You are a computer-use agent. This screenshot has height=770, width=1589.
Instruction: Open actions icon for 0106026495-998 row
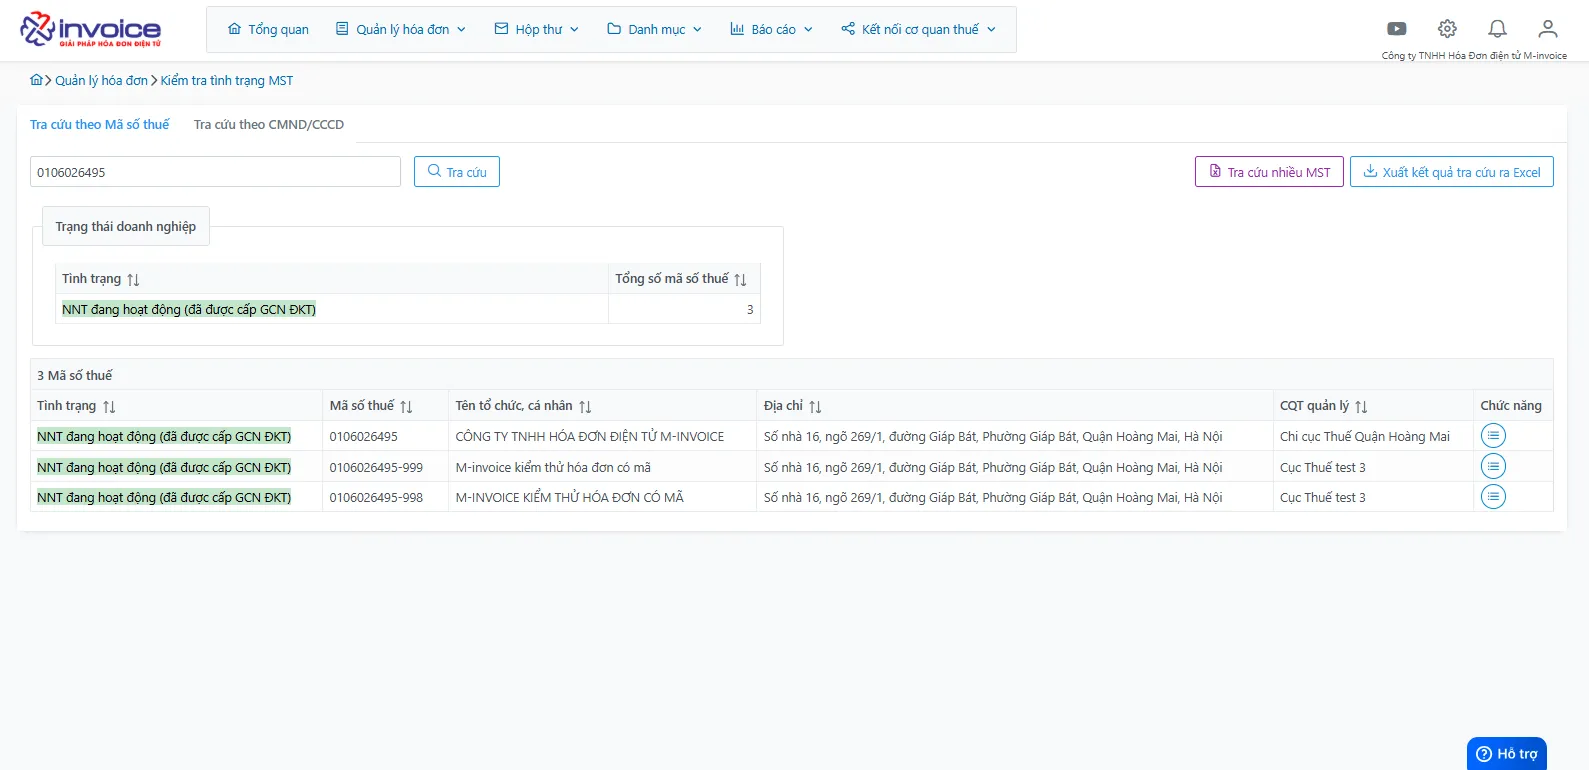coord(1493,497)
